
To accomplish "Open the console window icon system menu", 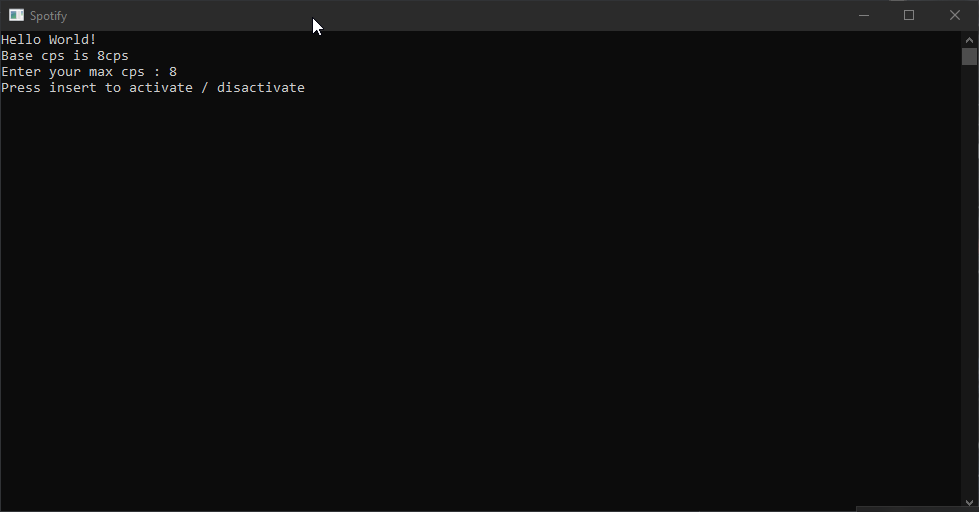I will click(16, 15).
